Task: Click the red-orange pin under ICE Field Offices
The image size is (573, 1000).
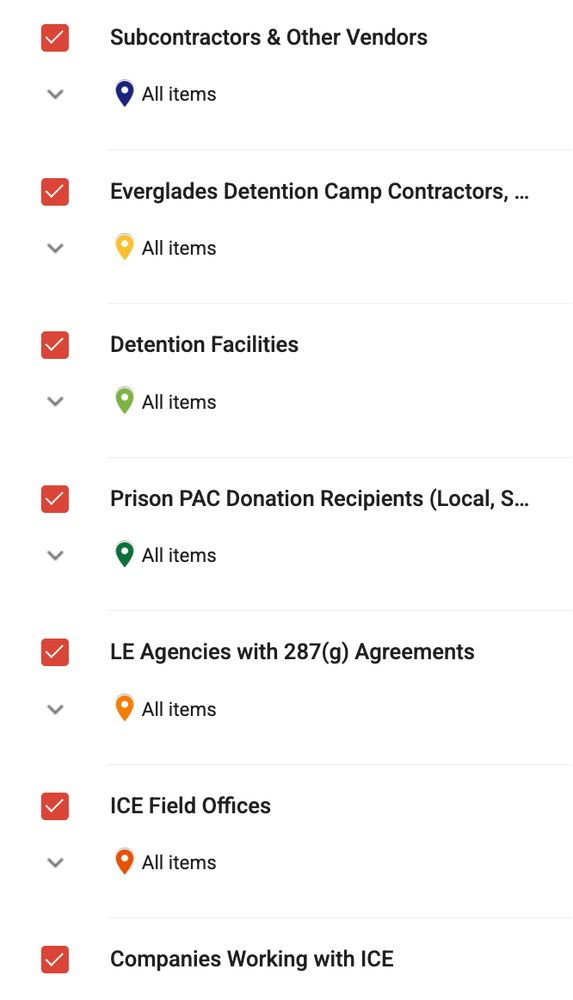Action: [124, 862]
